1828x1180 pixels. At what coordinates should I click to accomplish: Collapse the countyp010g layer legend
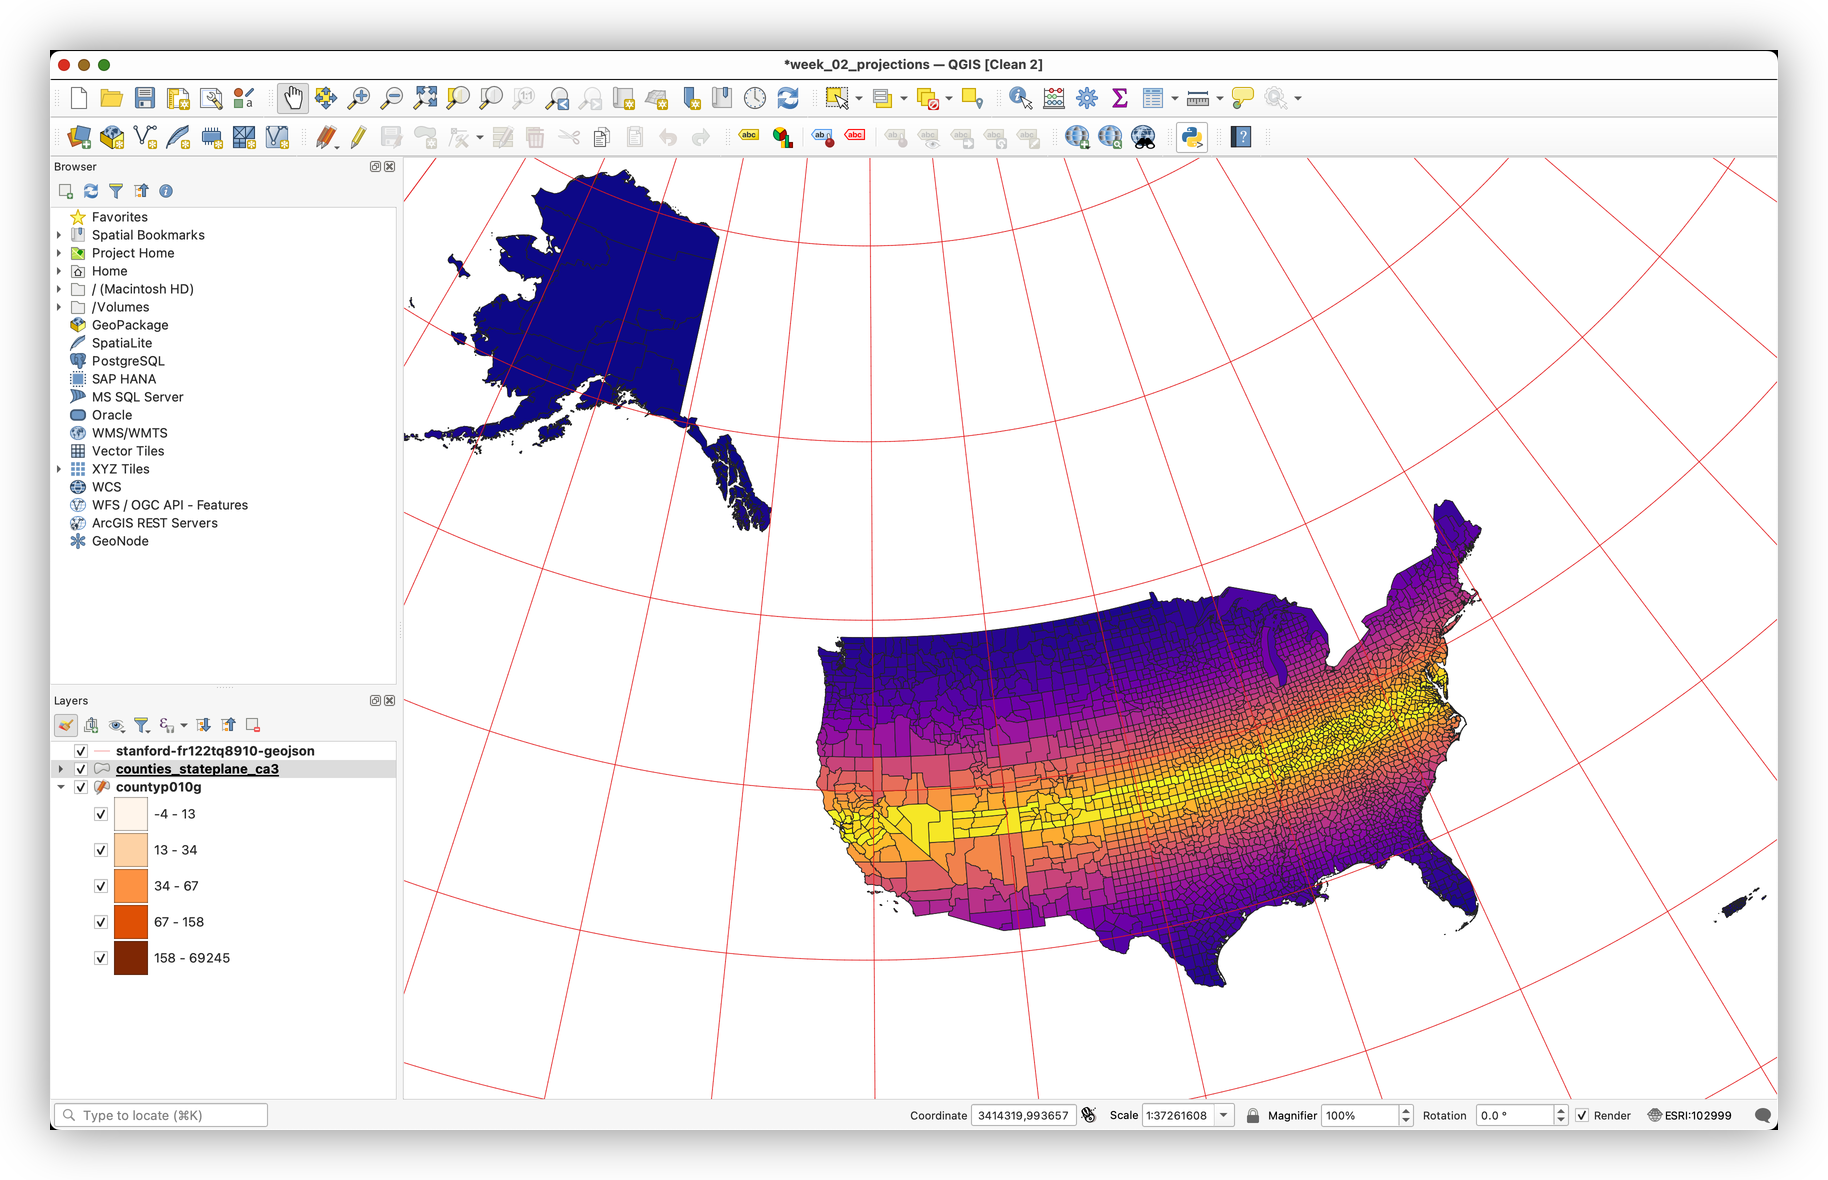tap(61, 787)
